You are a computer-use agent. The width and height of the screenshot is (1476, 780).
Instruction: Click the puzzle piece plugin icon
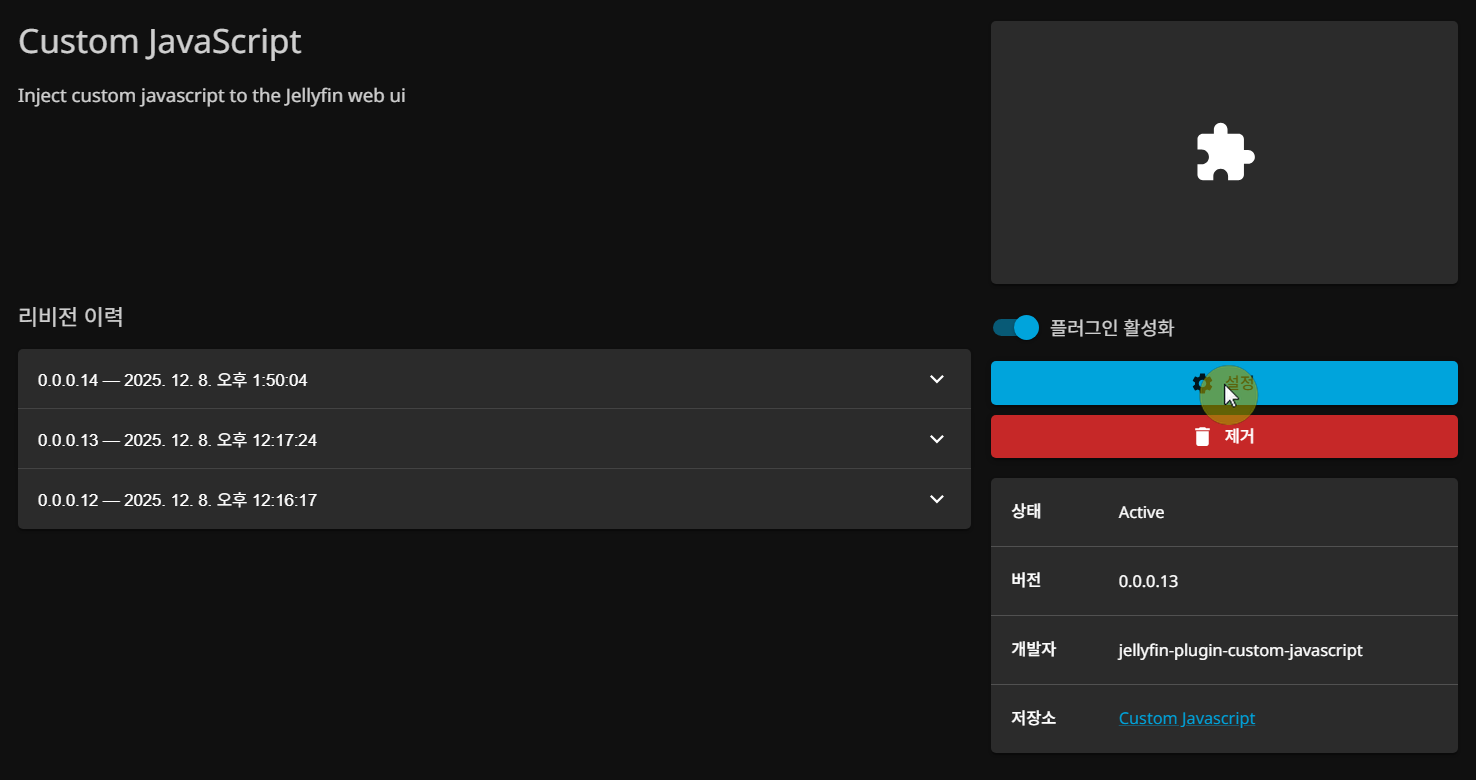click(x=1225, y=152)
